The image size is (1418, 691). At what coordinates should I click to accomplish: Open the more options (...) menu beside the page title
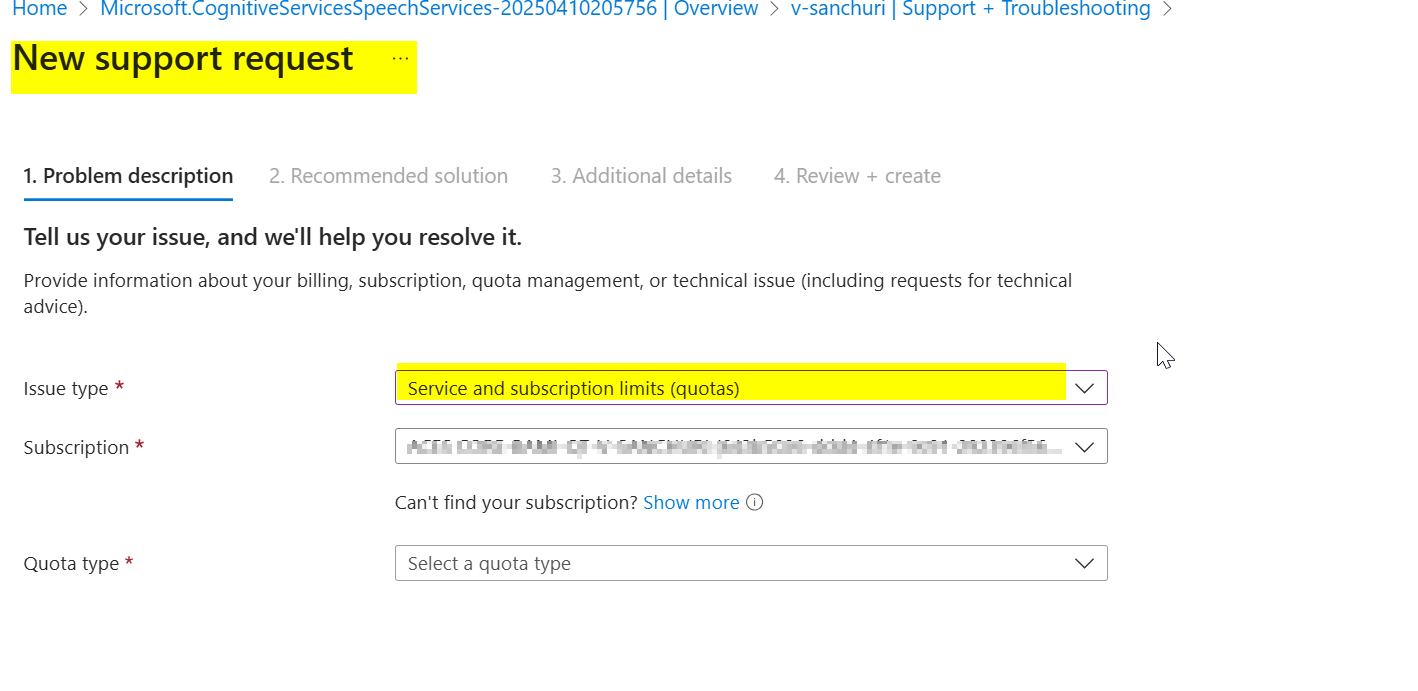[x=400, y=60]
